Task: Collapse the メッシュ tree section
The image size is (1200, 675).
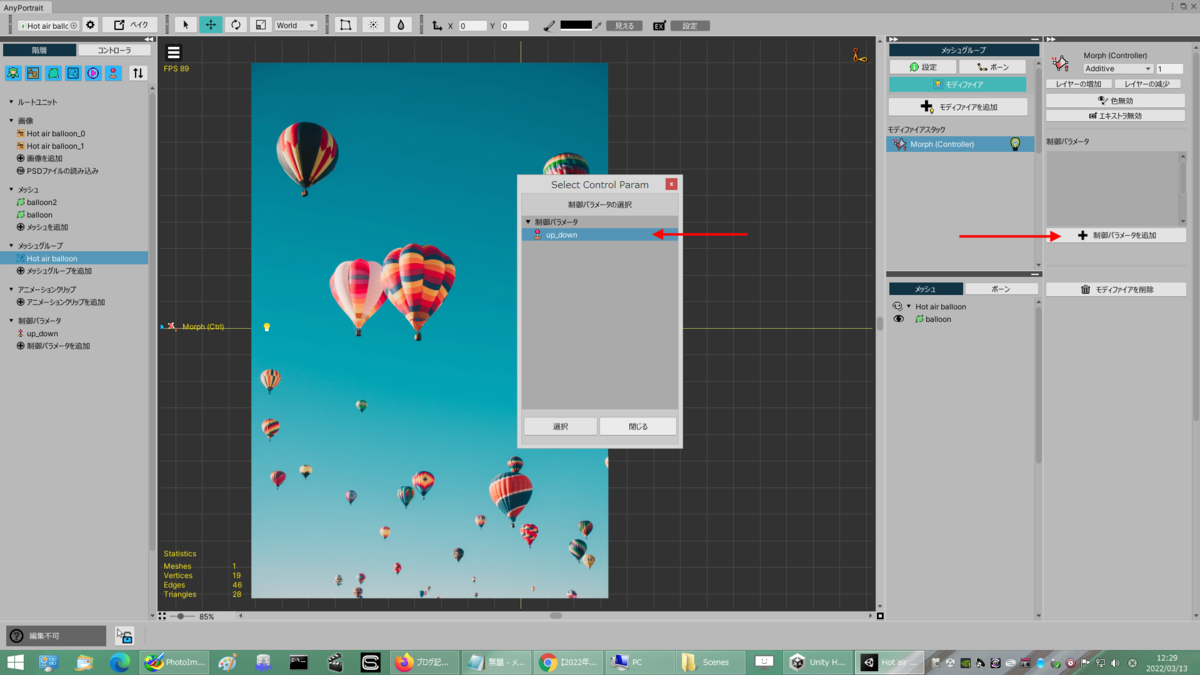Action: (x=12, y=190)
